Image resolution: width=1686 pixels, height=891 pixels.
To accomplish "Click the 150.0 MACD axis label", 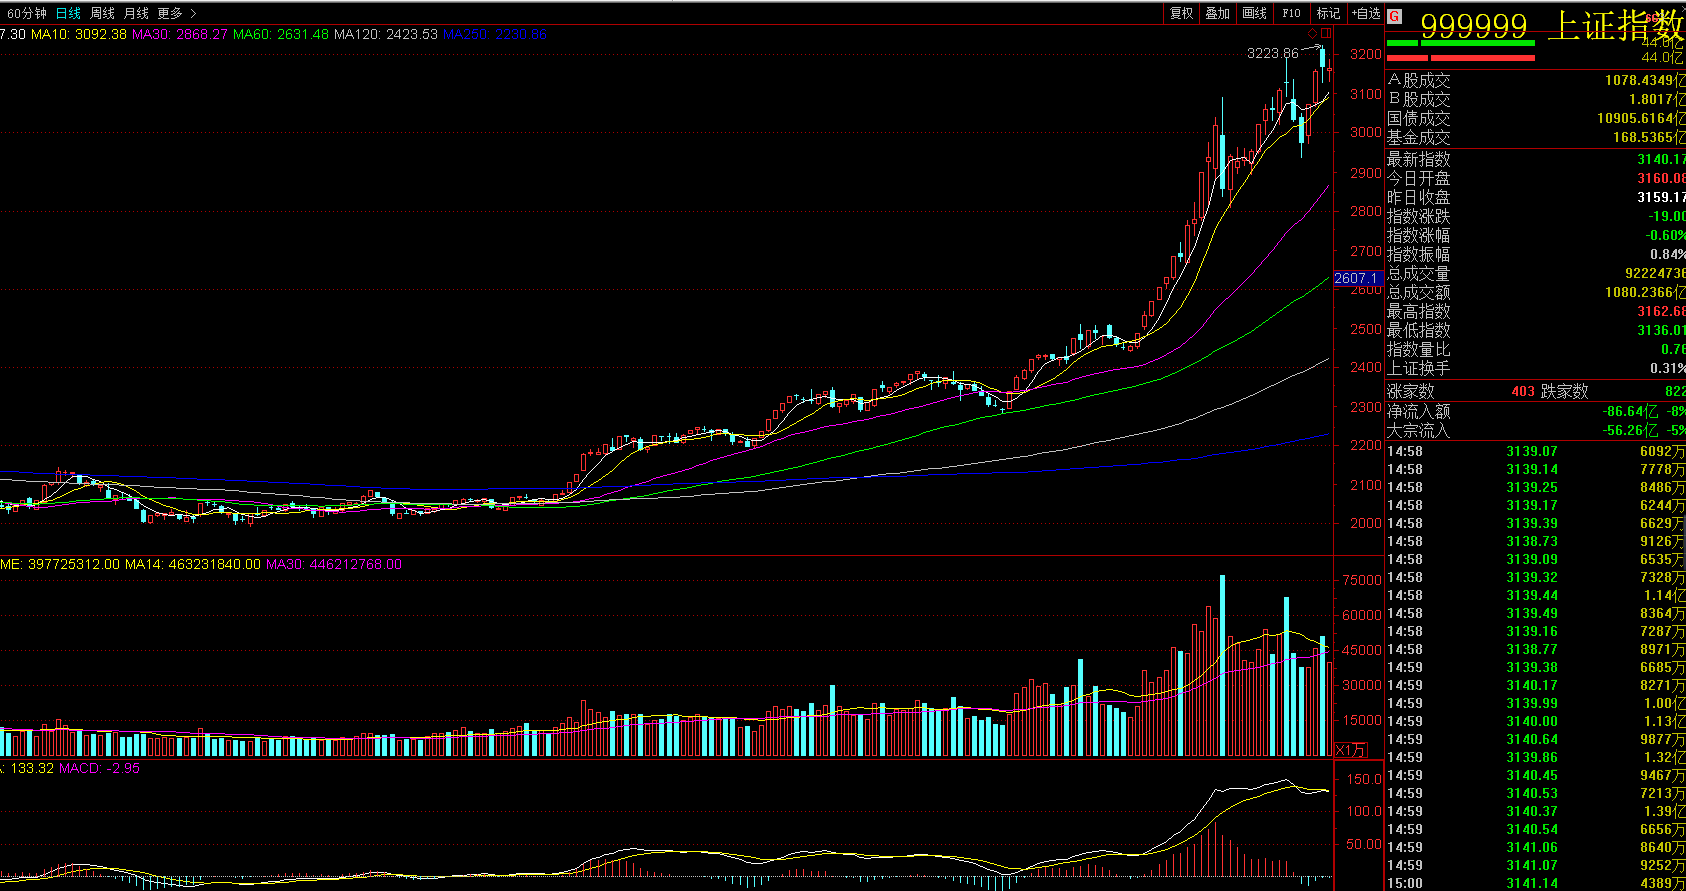I will tap(1365, 779).
